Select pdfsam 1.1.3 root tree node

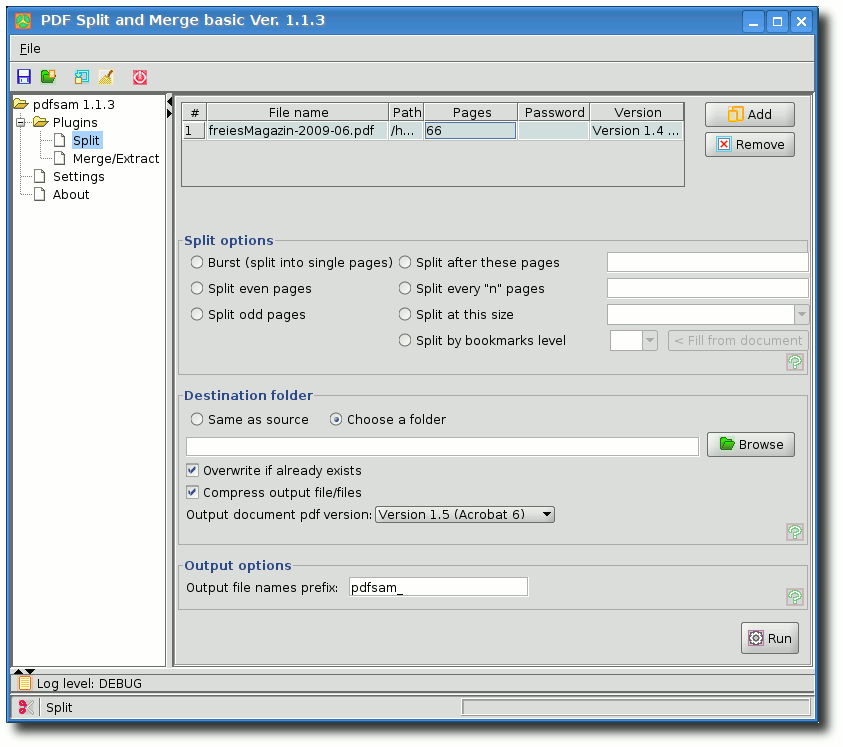[x=74, y=104]
